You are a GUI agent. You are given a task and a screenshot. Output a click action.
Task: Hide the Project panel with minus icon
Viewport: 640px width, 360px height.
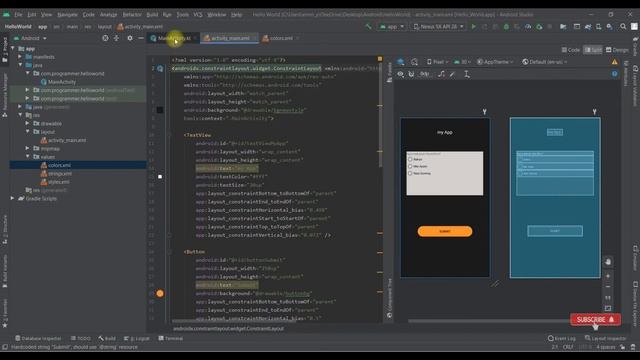[141, 38]
